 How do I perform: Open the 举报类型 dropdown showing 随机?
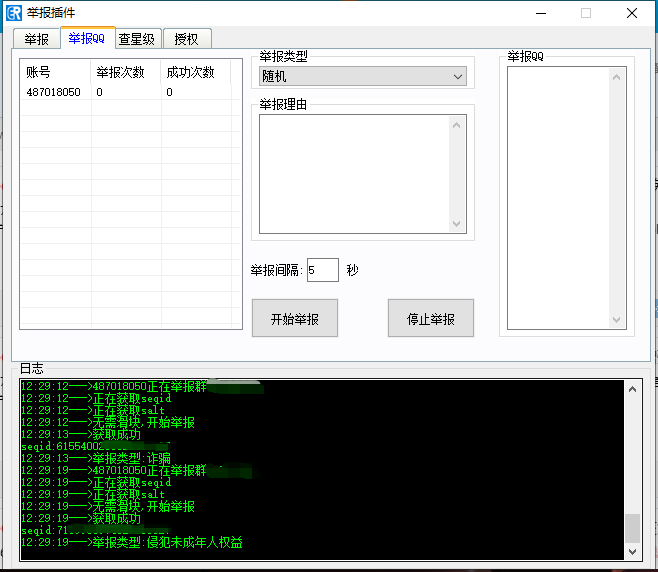pyautogui.click(x=363, y=76)
